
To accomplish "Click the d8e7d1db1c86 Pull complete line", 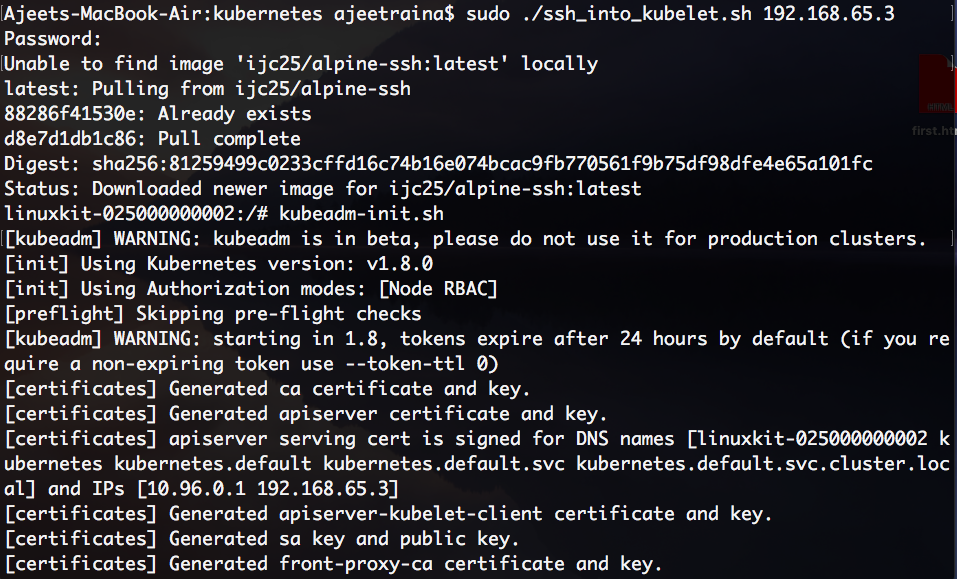I will point(152,138).
